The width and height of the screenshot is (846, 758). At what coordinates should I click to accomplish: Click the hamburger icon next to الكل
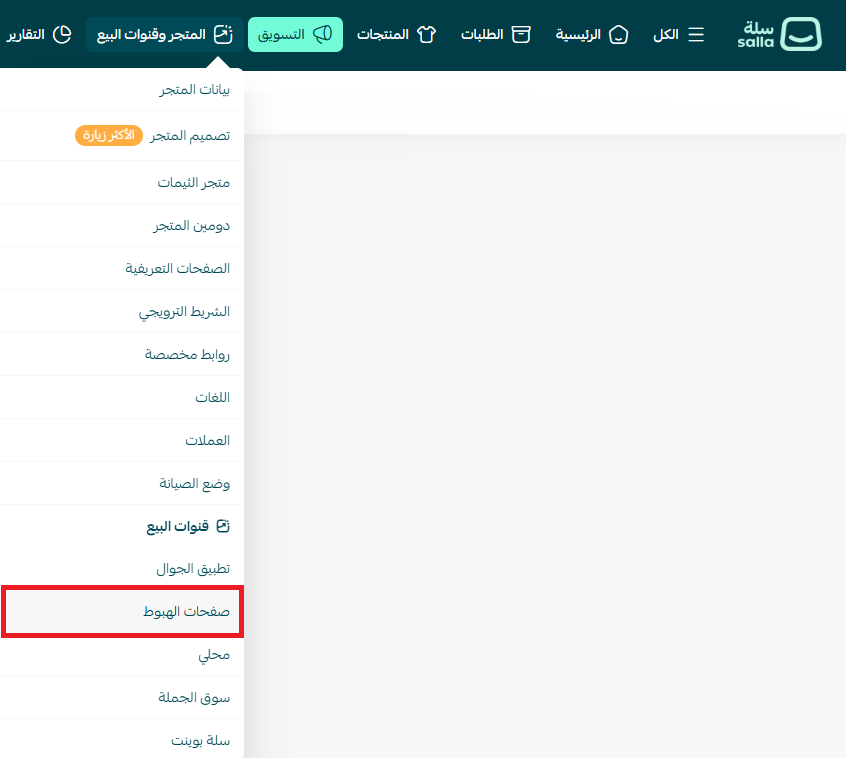[x=696, y=35]
